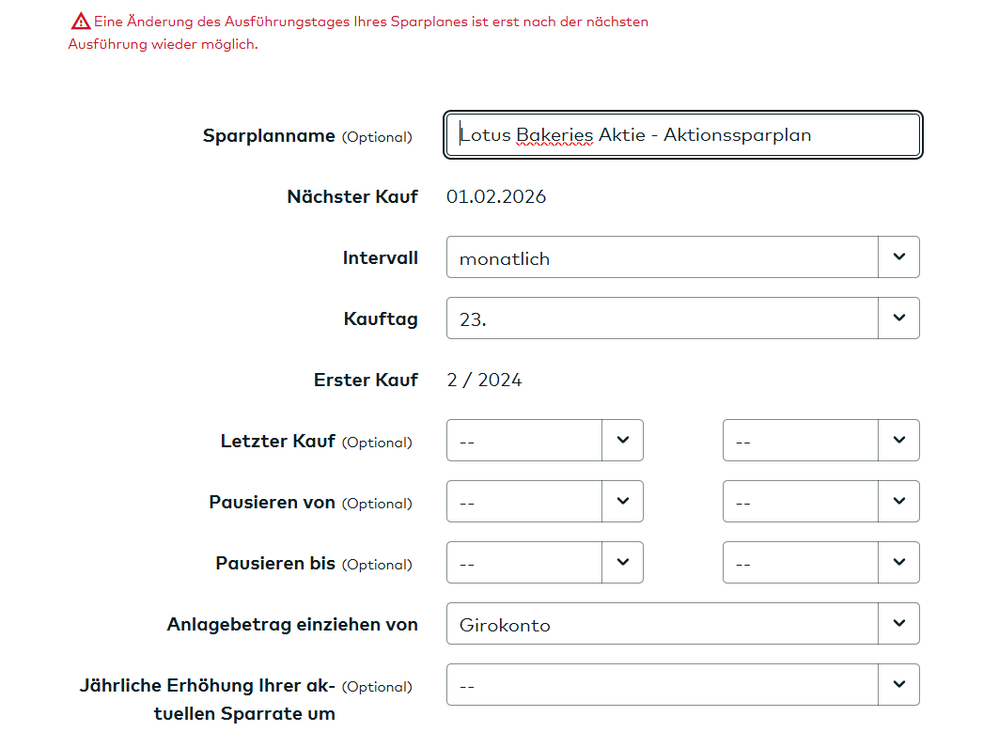Click the Pausieren bis label

(x=275, y=563)
